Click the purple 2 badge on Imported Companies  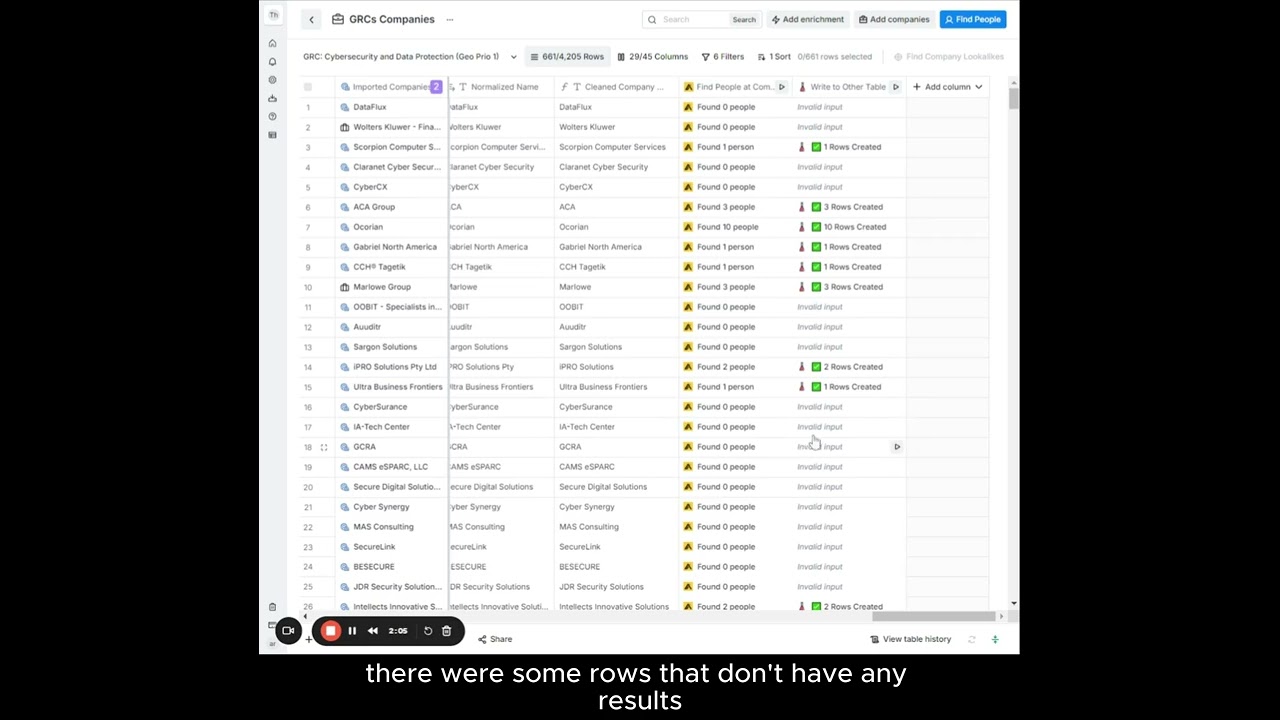[436, 87]
